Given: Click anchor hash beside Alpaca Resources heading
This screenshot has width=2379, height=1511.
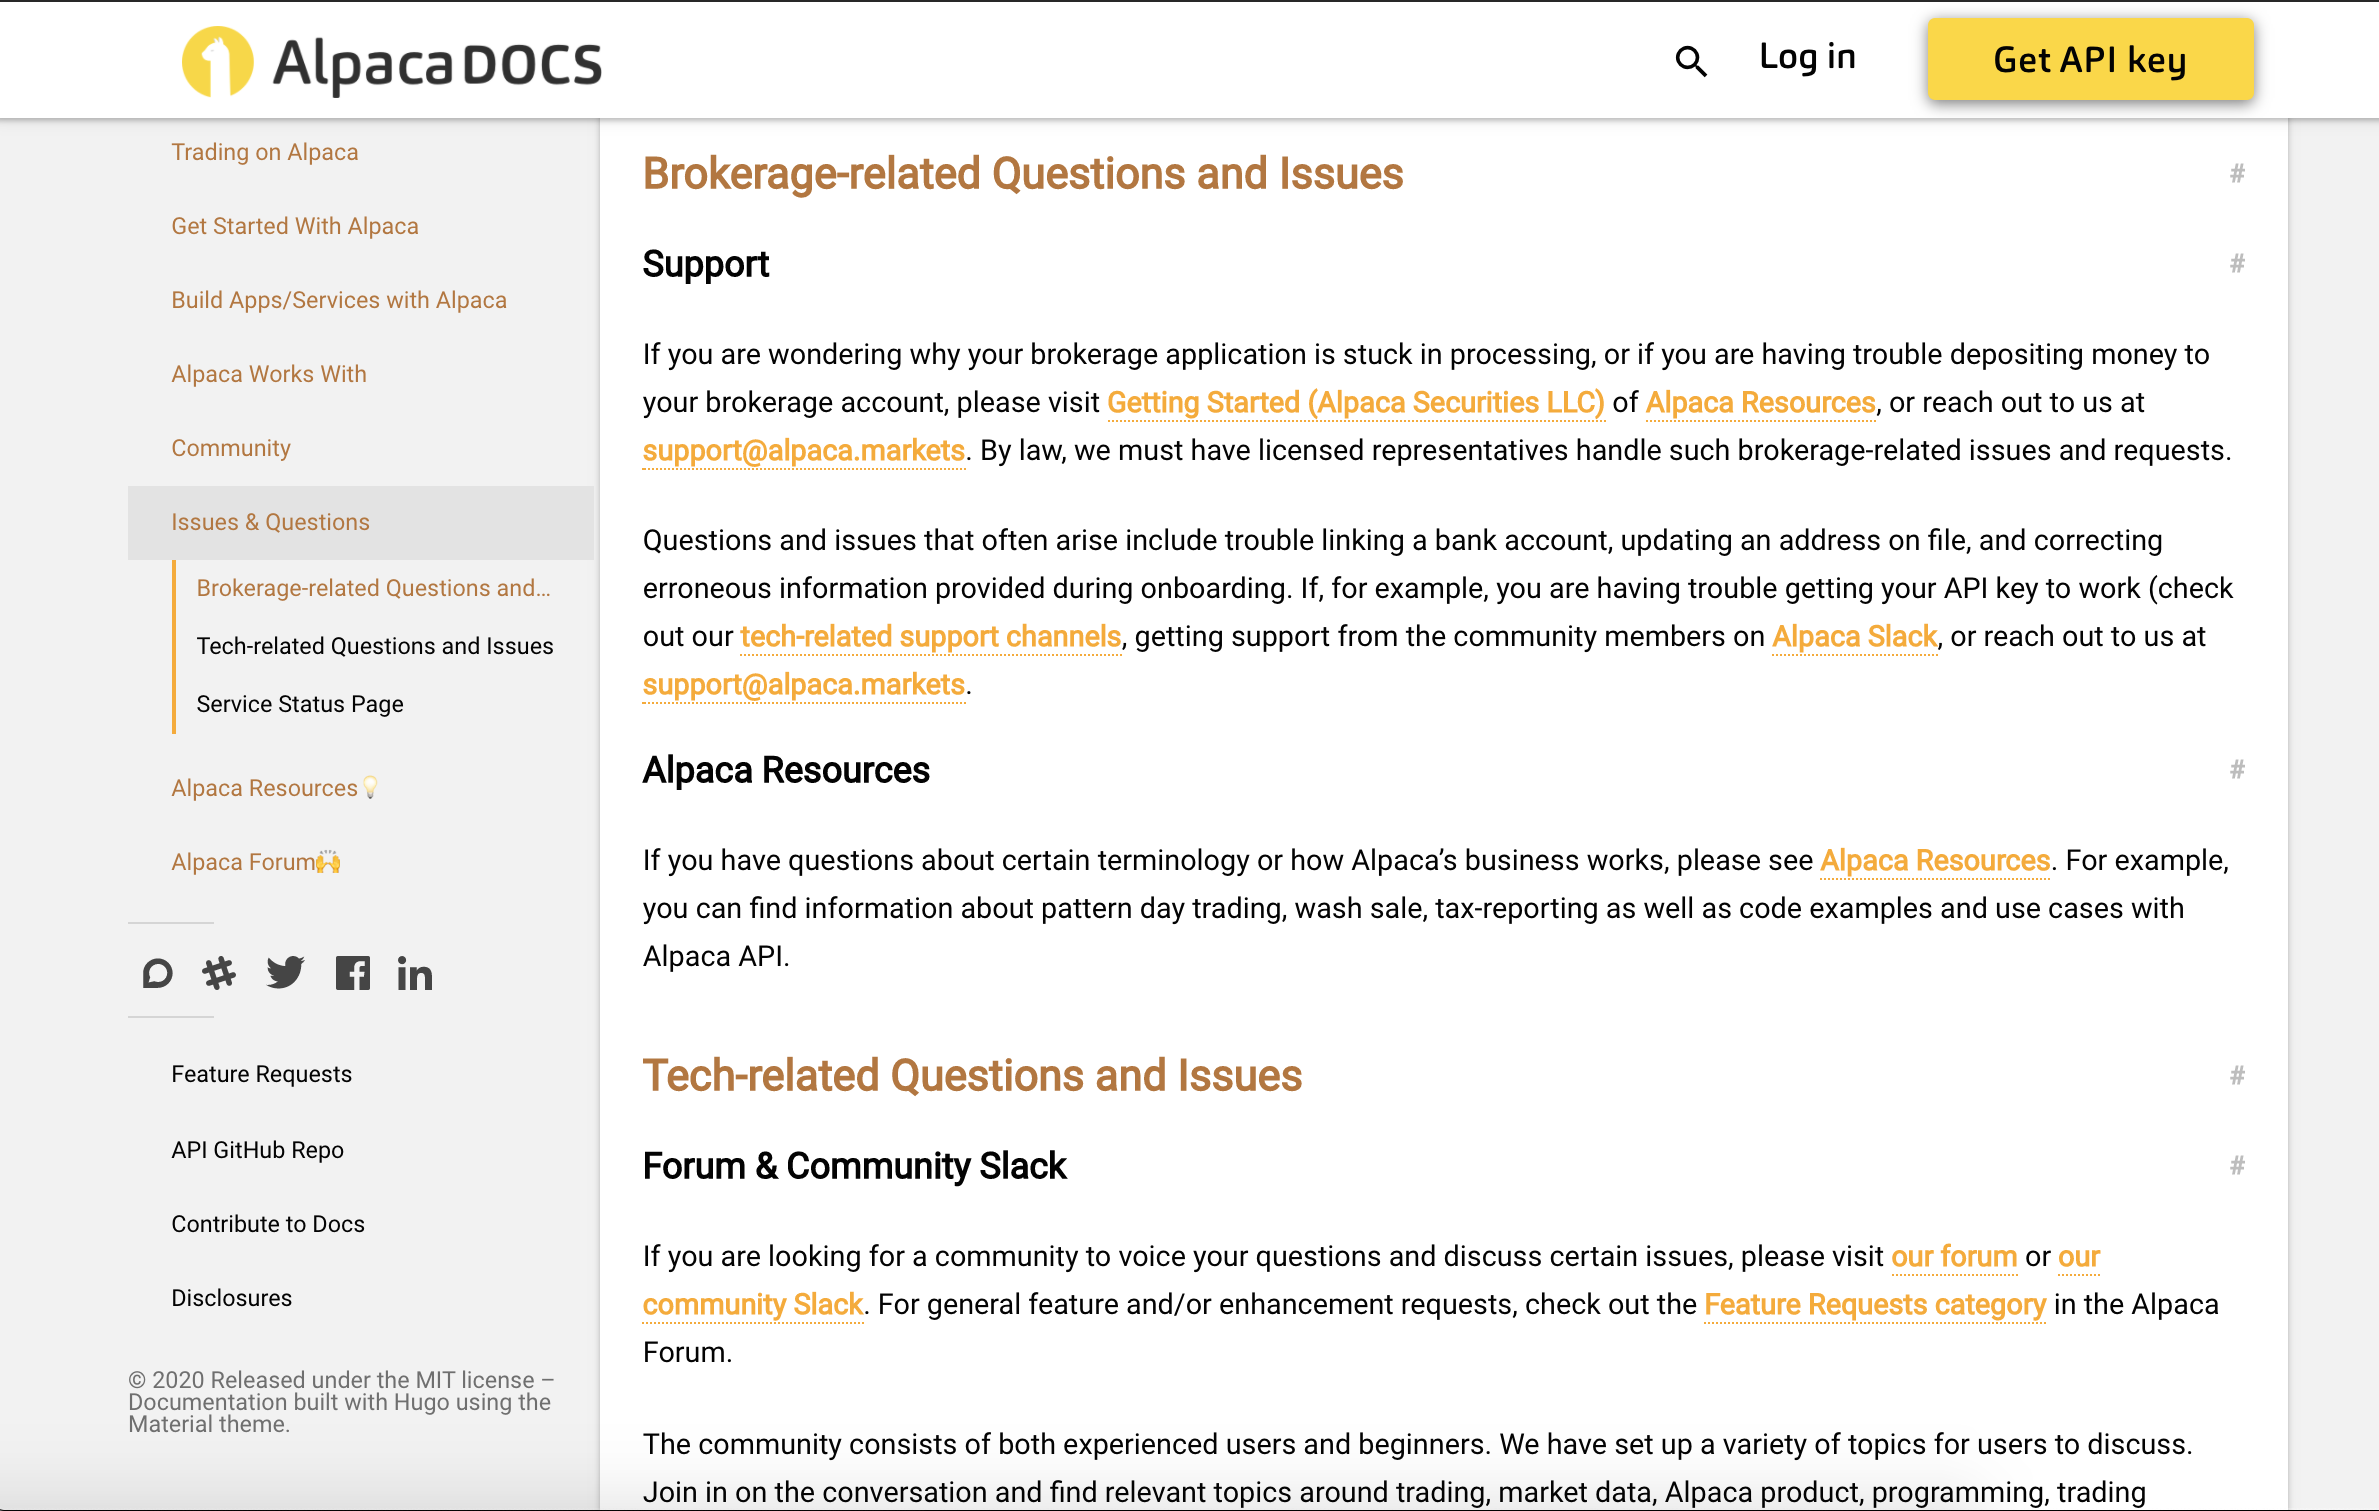Looking at the screenshot, I should pos(2237,770).
